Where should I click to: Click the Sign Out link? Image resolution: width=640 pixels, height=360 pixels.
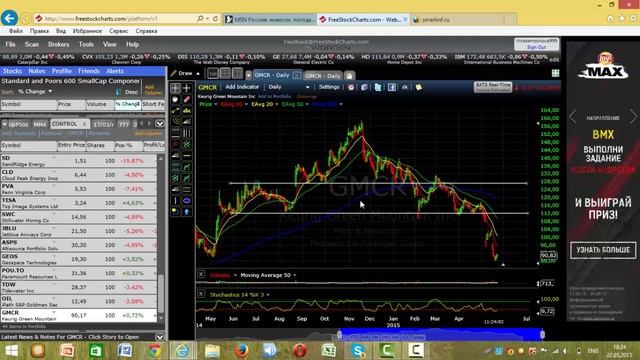[536, 47]
